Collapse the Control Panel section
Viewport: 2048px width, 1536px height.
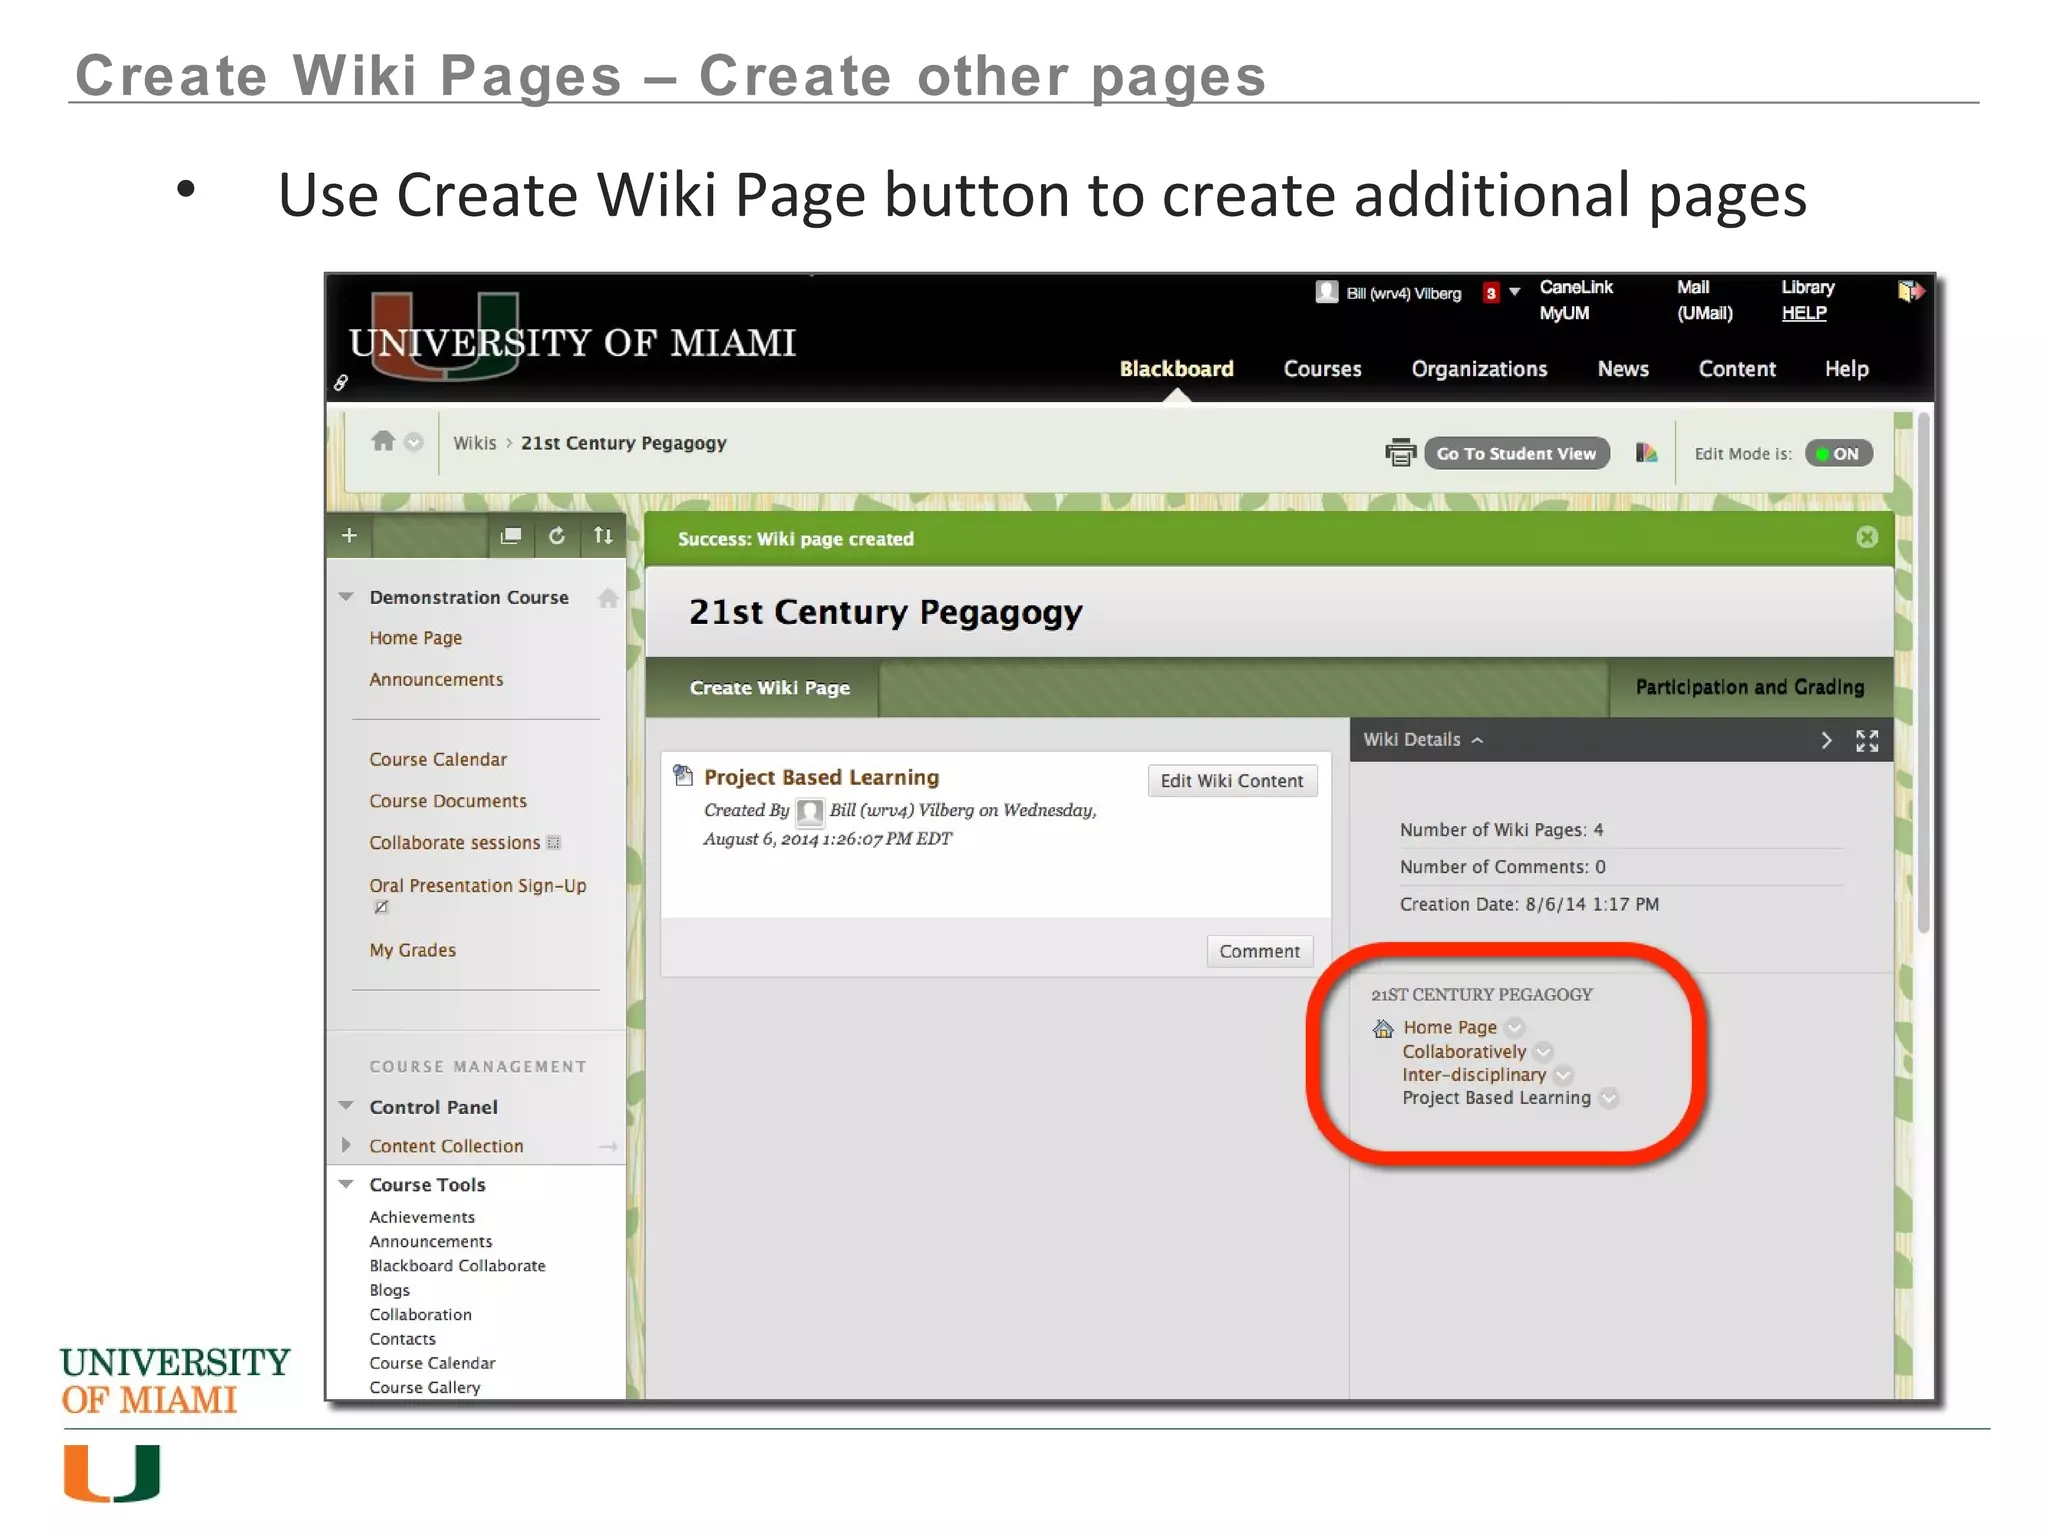(346, 1106)
